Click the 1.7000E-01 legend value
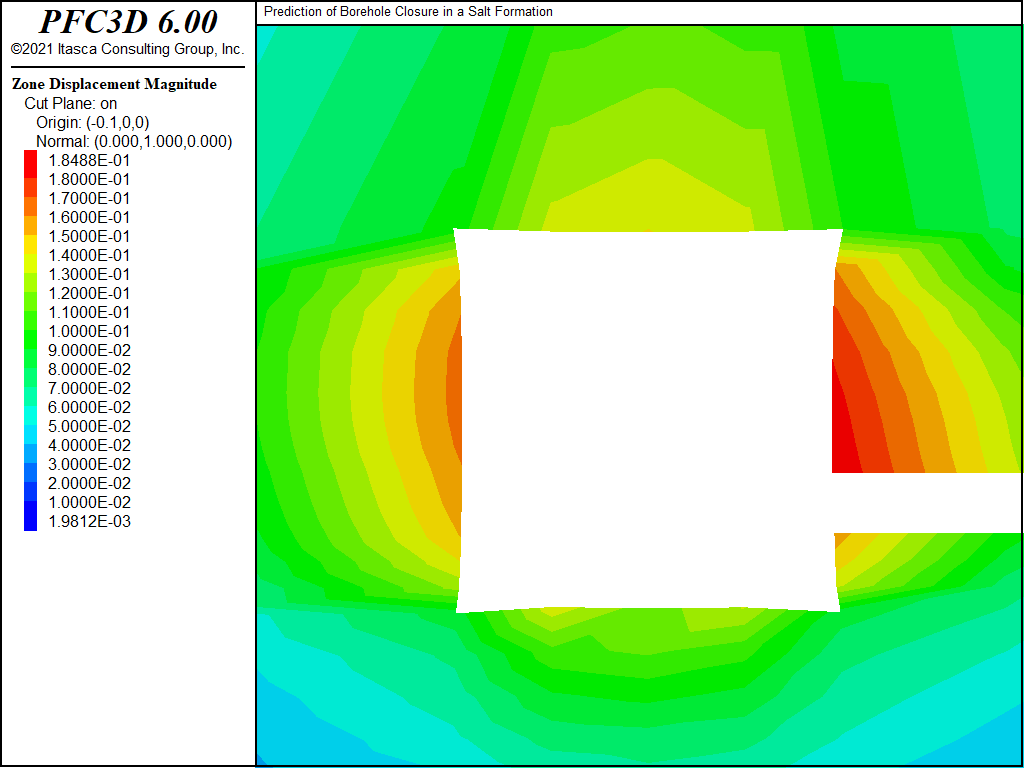 click(x=89, y=199)
